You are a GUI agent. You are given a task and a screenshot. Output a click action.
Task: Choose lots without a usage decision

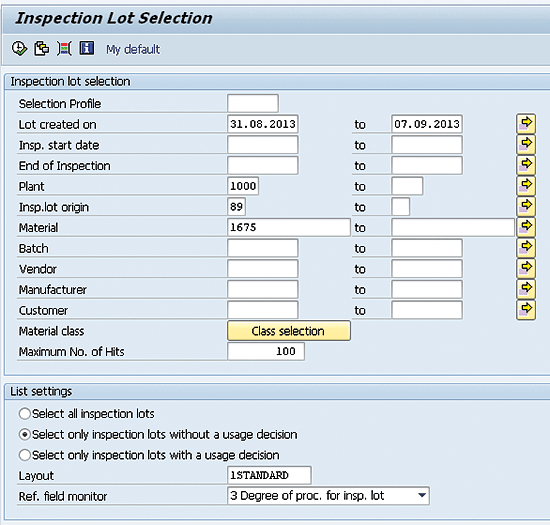(x=25, y=435)
